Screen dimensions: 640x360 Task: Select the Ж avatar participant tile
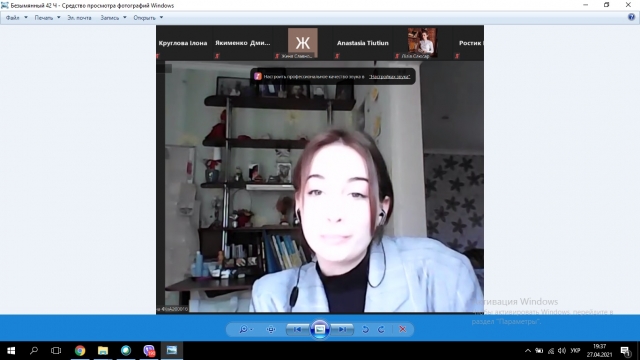[x=302, y=43]
